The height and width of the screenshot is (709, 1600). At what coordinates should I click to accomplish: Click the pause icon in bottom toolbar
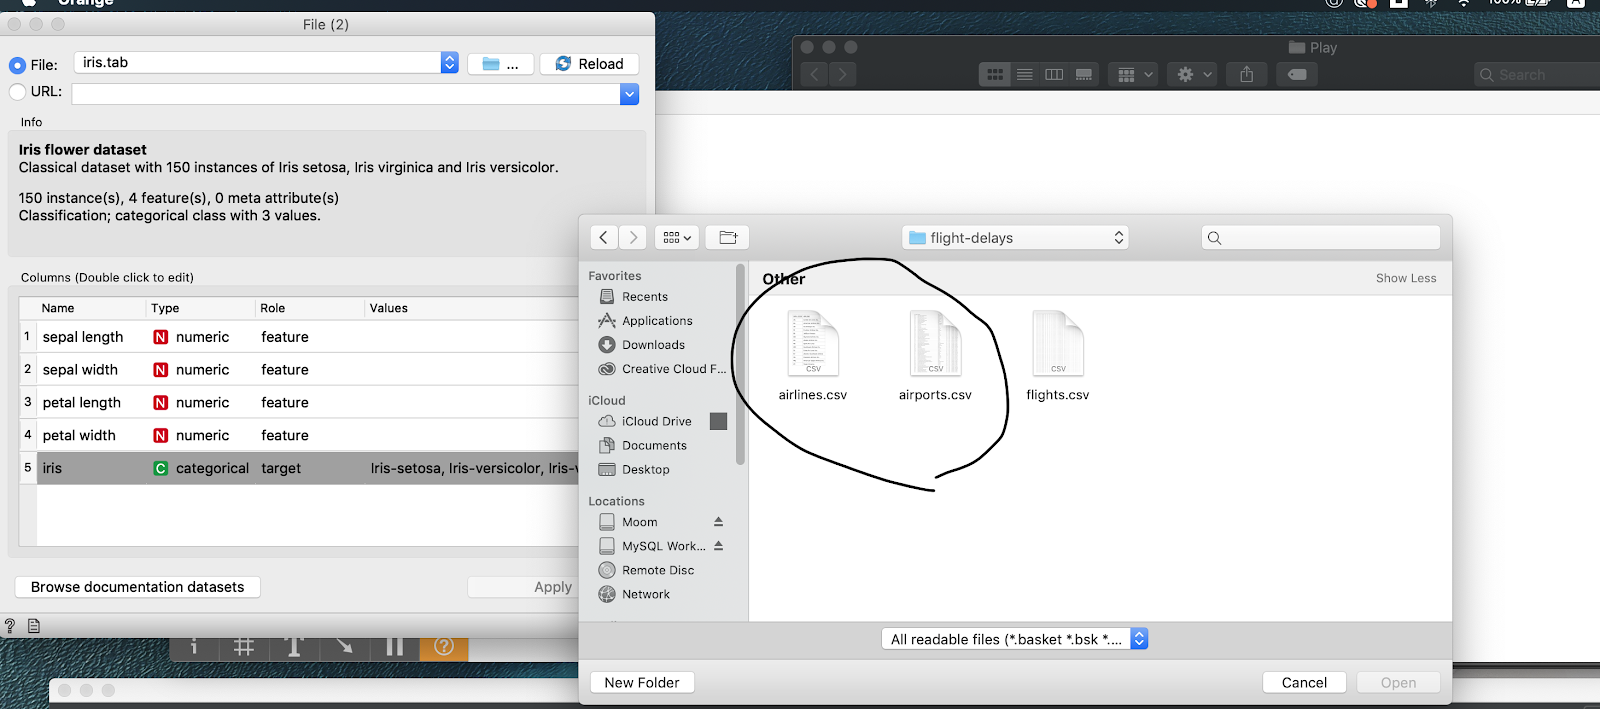coord(395,647)
